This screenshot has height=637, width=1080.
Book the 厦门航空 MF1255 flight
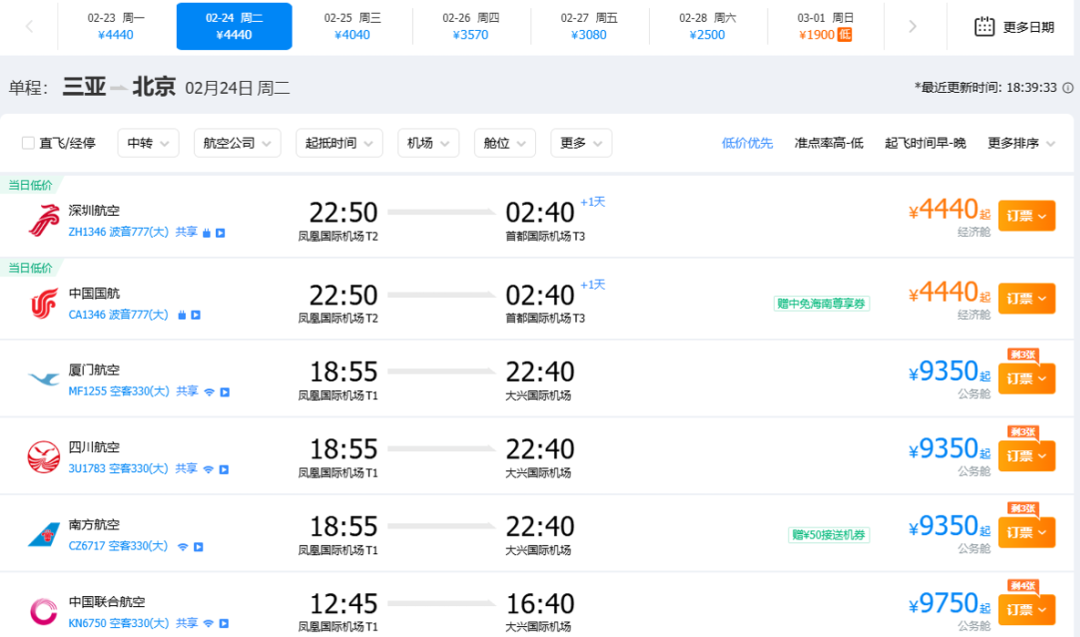(1026, 378)
